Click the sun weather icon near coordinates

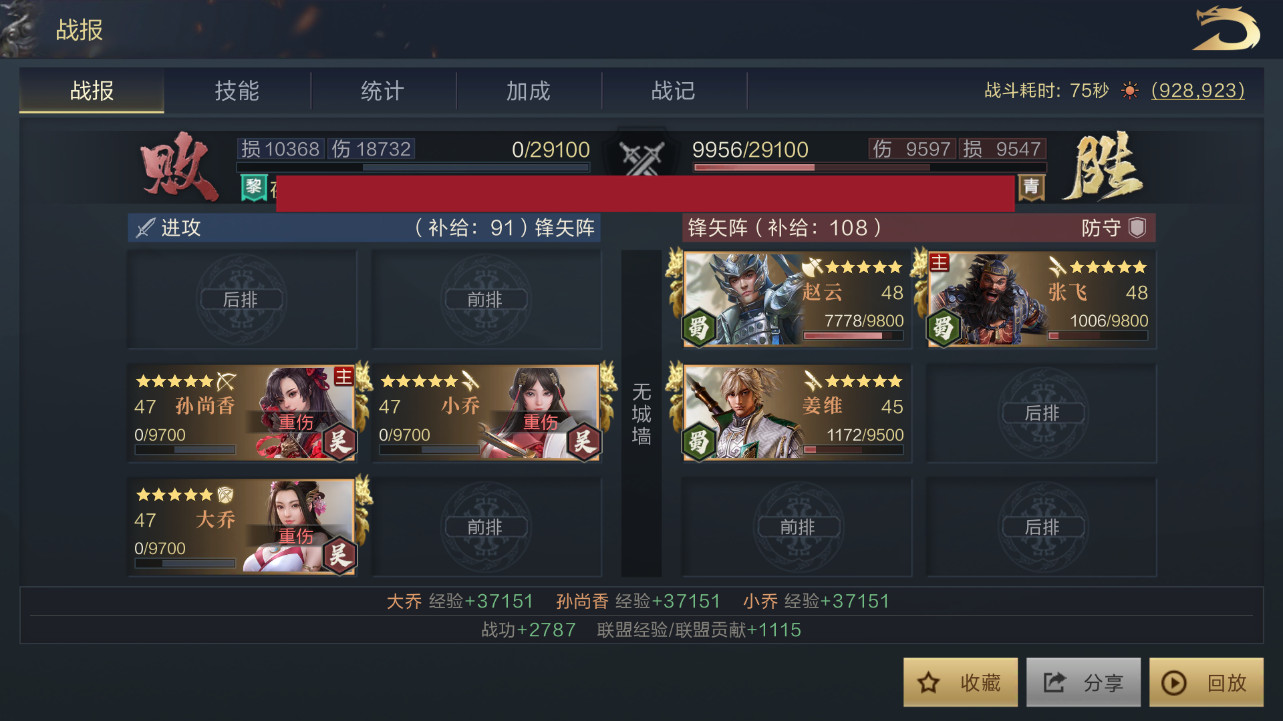pos(1130,91)
